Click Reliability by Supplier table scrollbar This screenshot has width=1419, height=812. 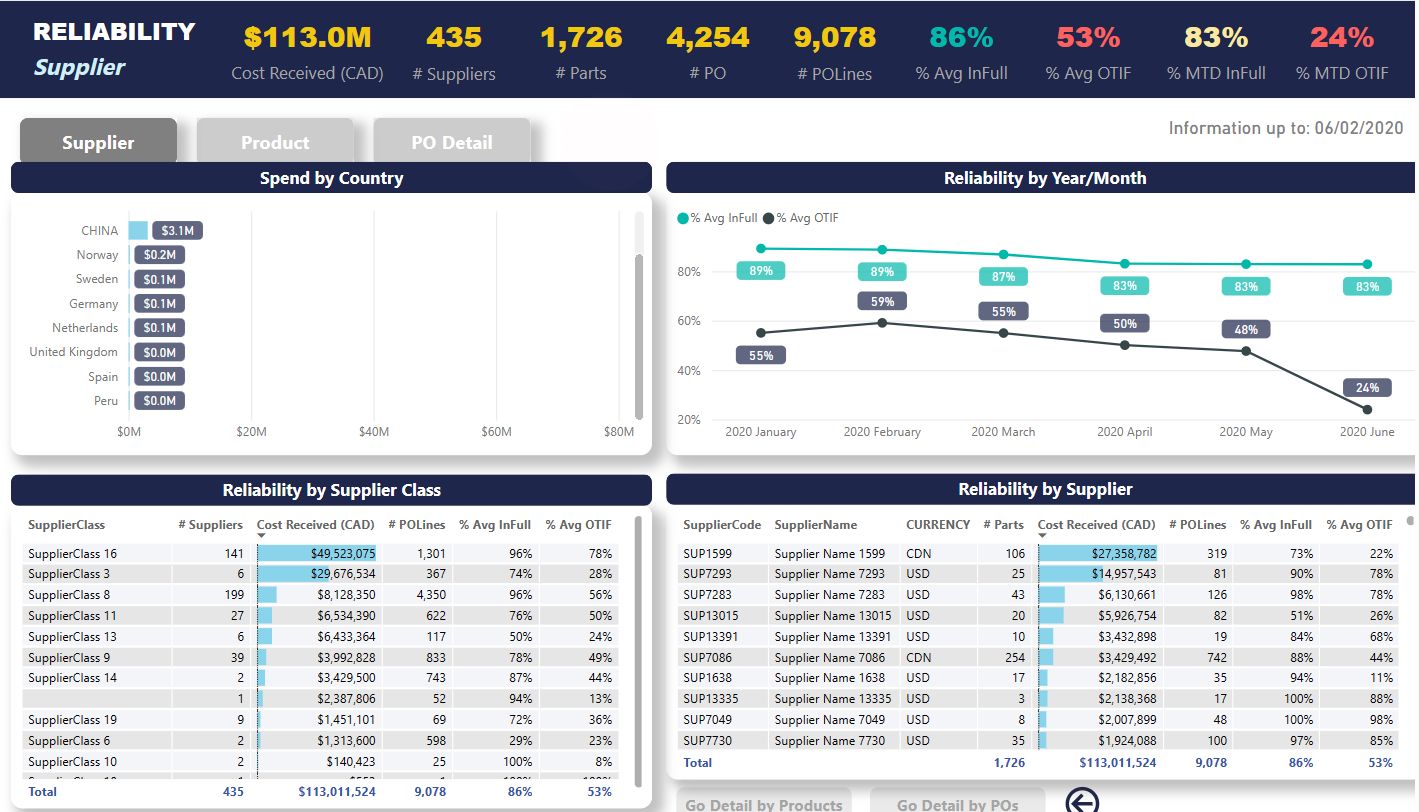(1411, 520)
